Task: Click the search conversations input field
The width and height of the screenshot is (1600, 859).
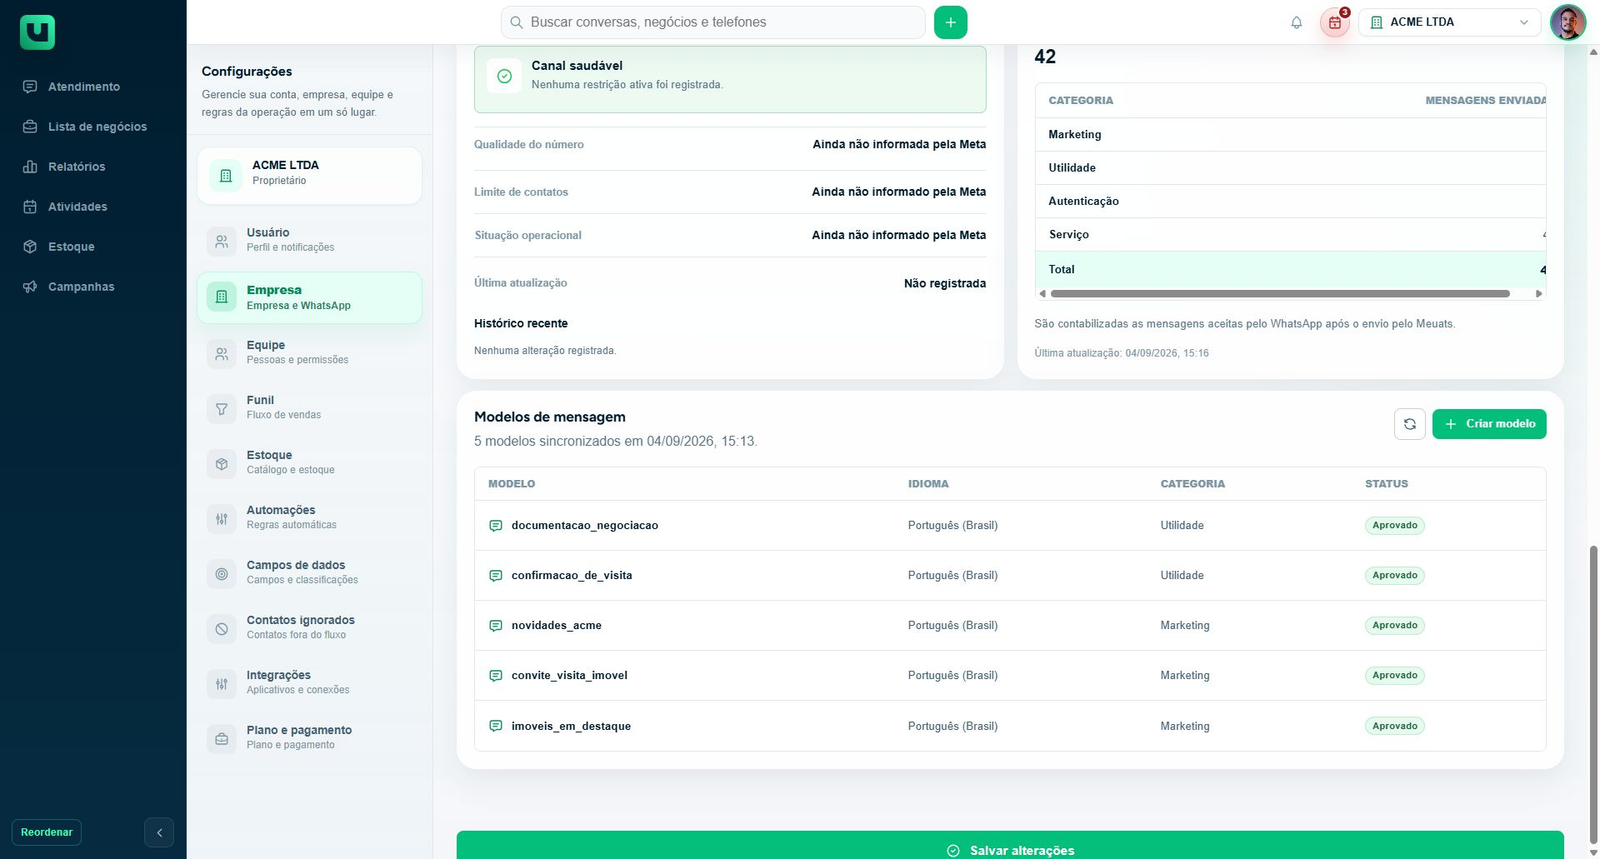Action: click(x=713, y=22)
